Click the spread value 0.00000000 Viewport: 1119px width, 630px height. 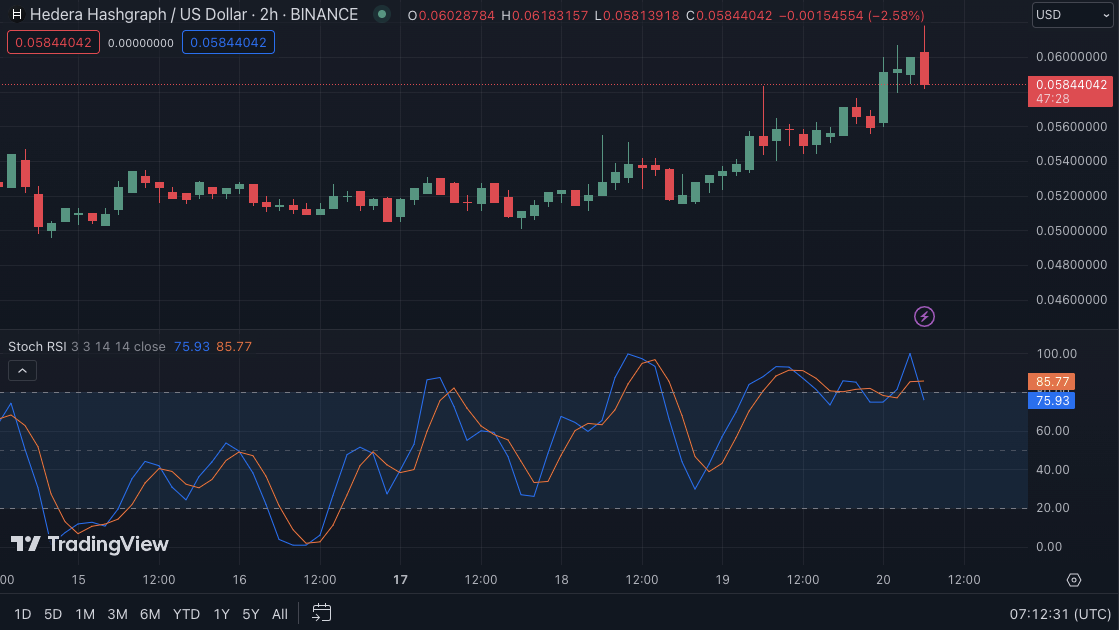[141, 43]
